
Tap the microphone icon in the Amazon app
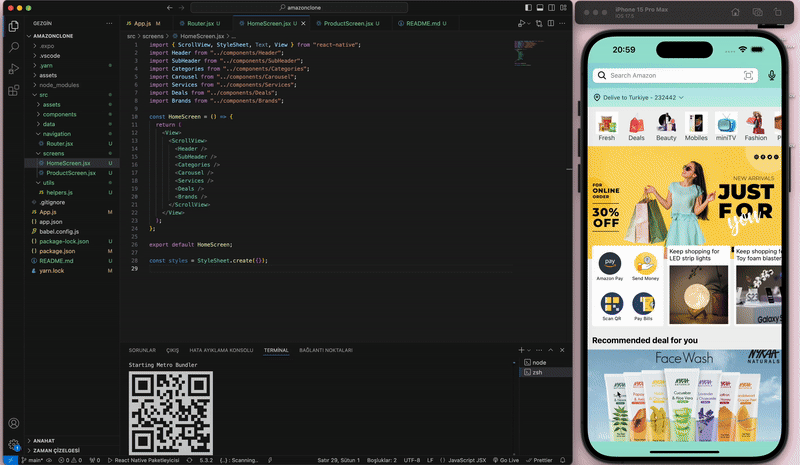[772, 76]
